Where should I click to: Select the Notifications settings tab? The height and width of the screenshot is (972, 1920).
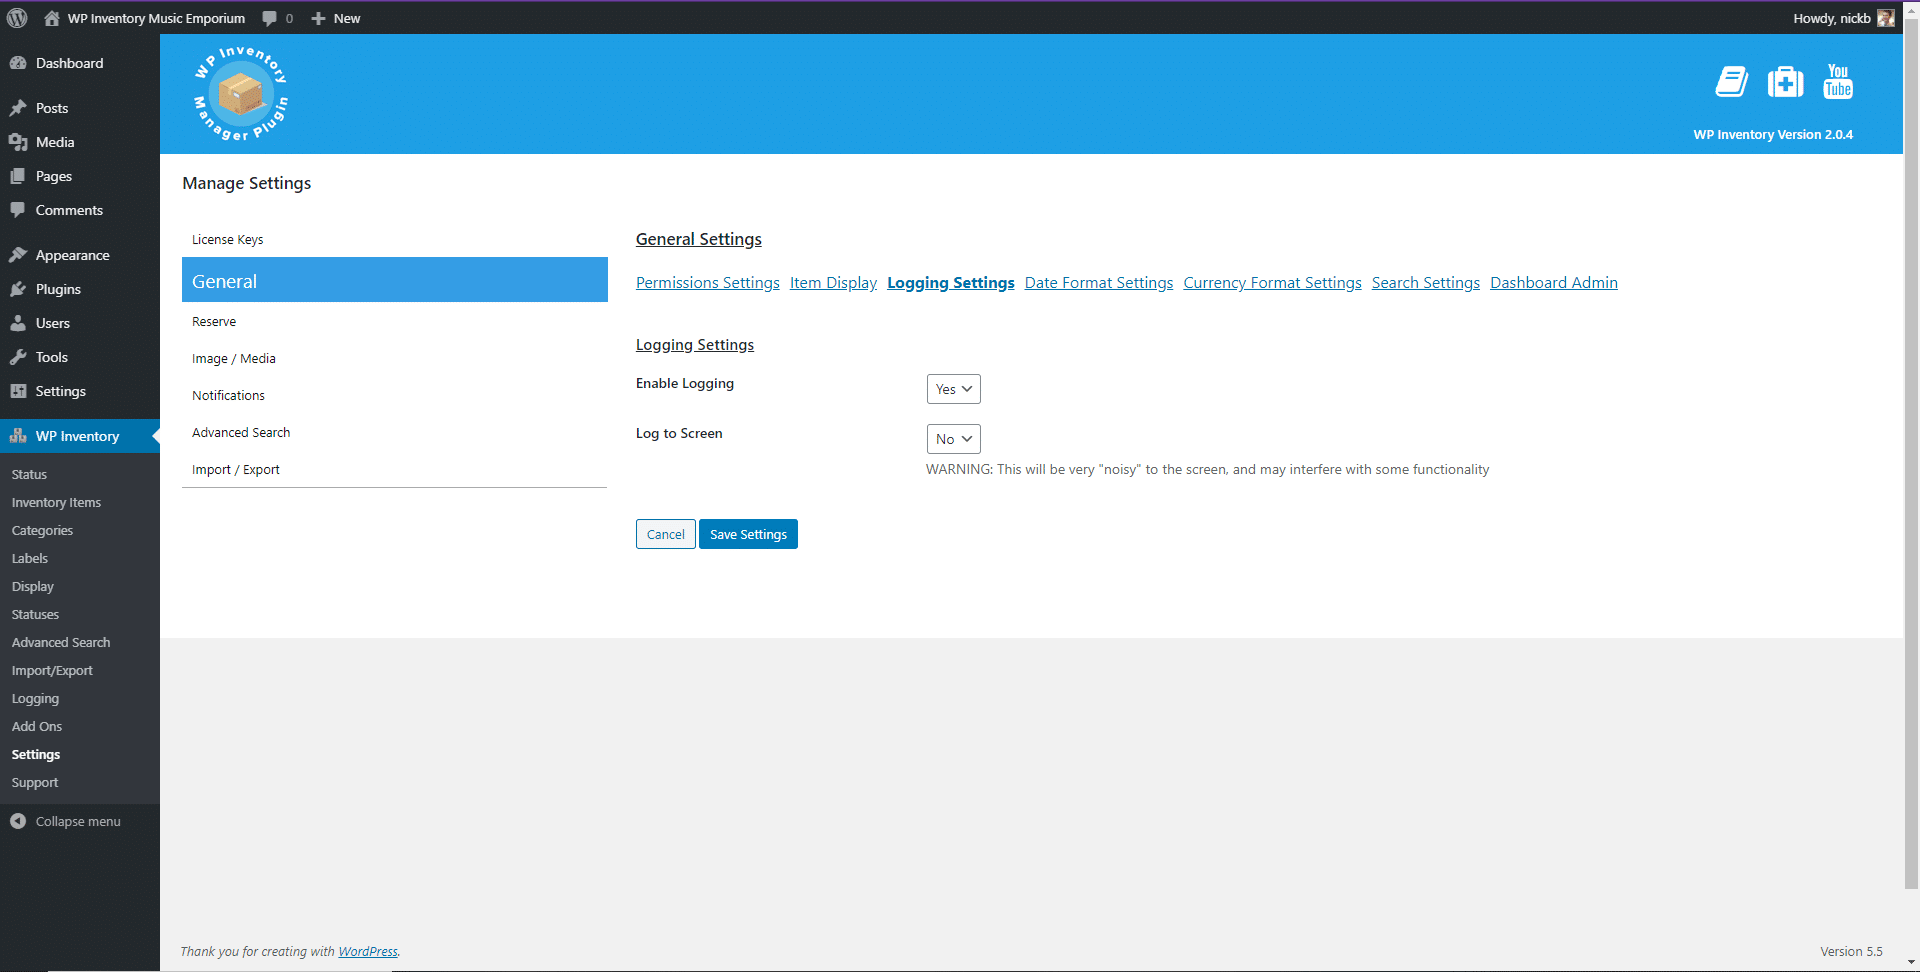click(394, 395)
